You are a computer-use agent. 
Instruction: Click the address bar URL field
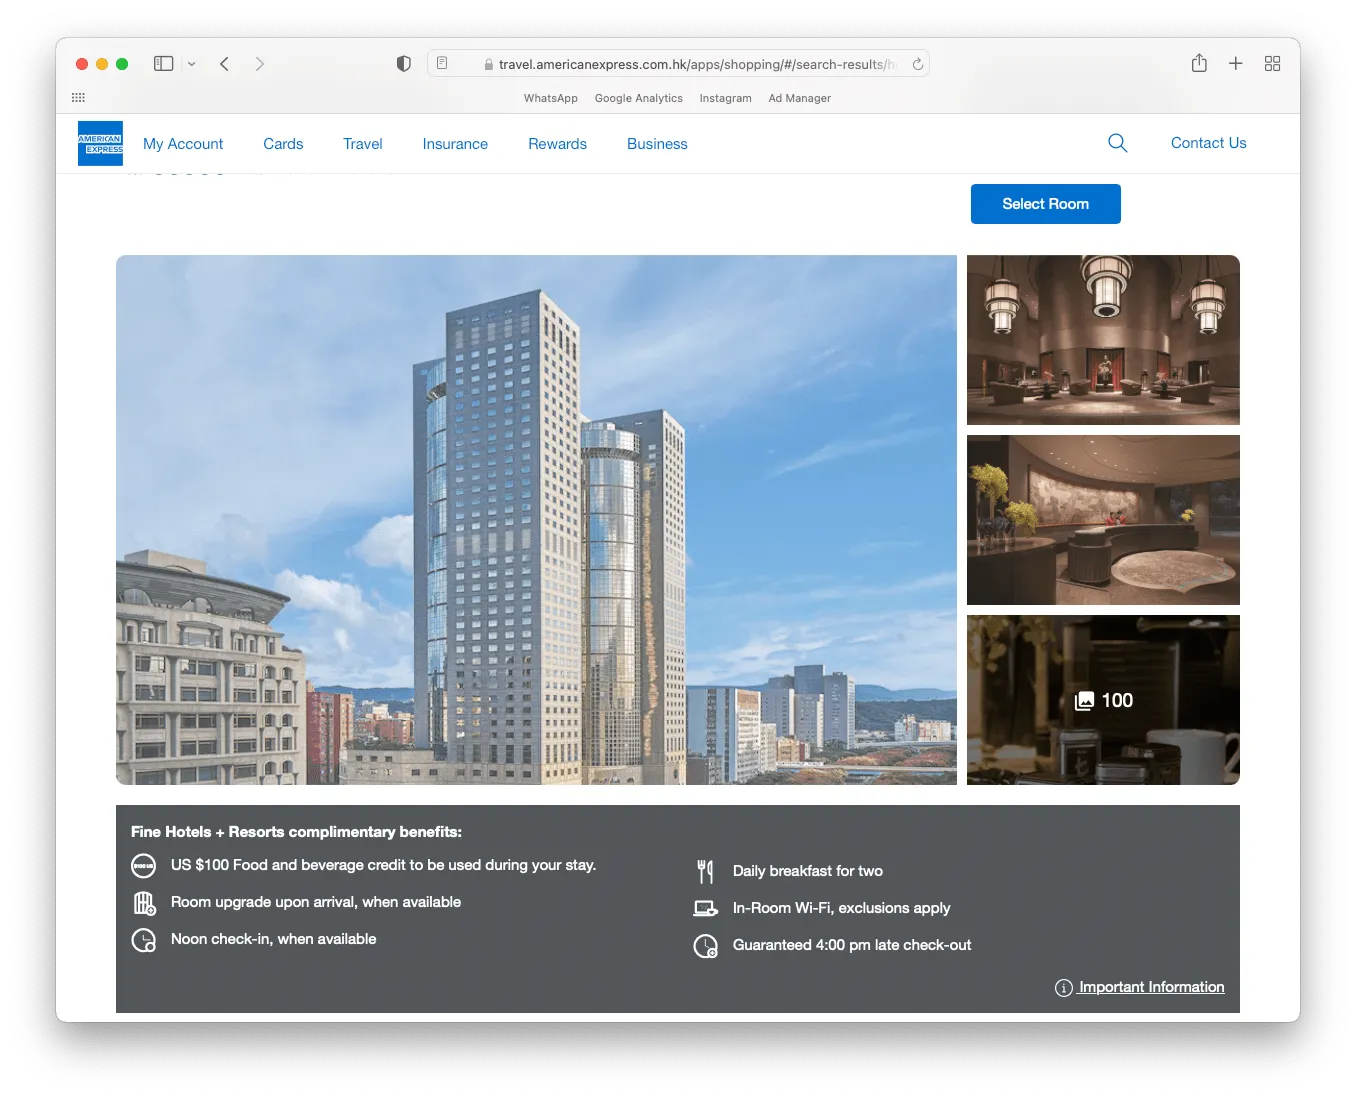679,64
